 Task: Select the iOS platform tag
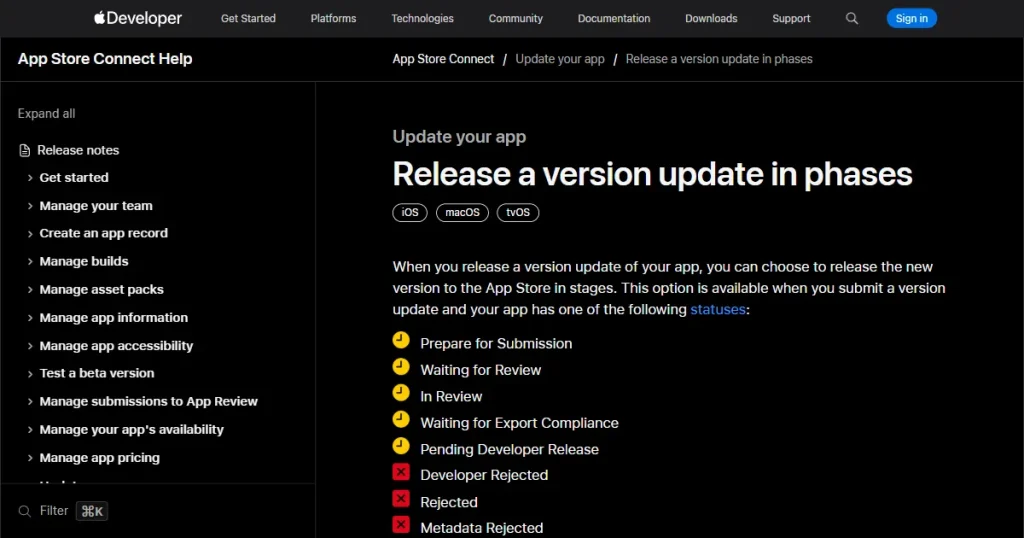pyautogui.click(x=410, y=212)
